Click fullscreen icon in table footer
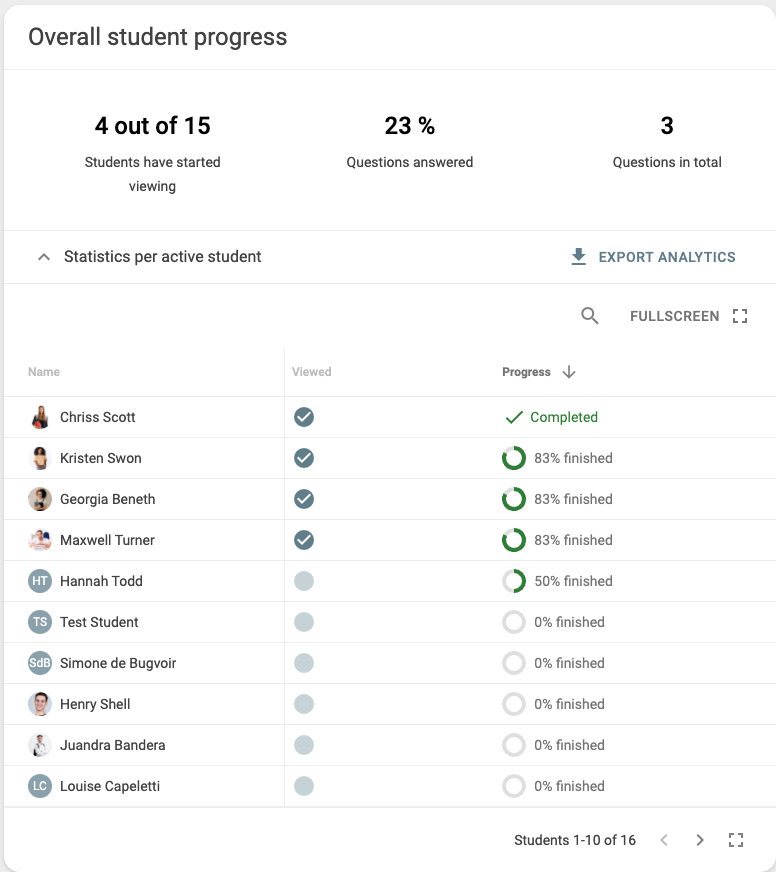Screen dimensions: 776x872 [x=736, y=840]
